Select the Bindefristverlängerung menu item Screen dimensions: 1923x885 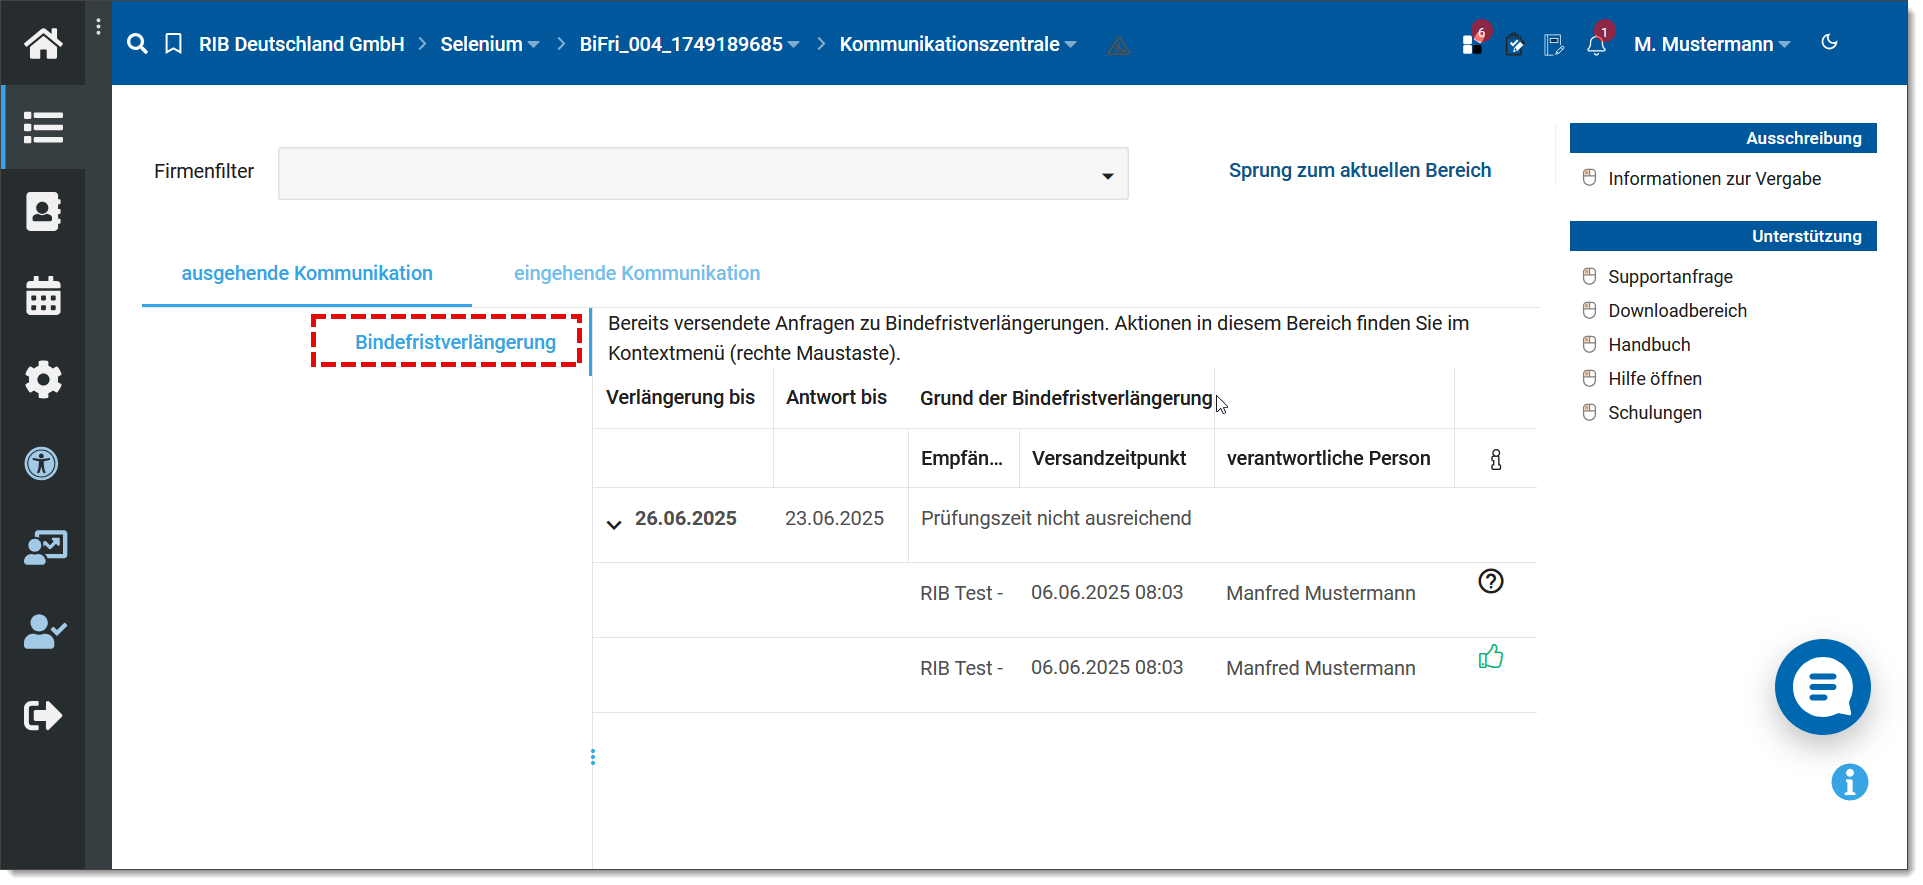tap(455, 342)
